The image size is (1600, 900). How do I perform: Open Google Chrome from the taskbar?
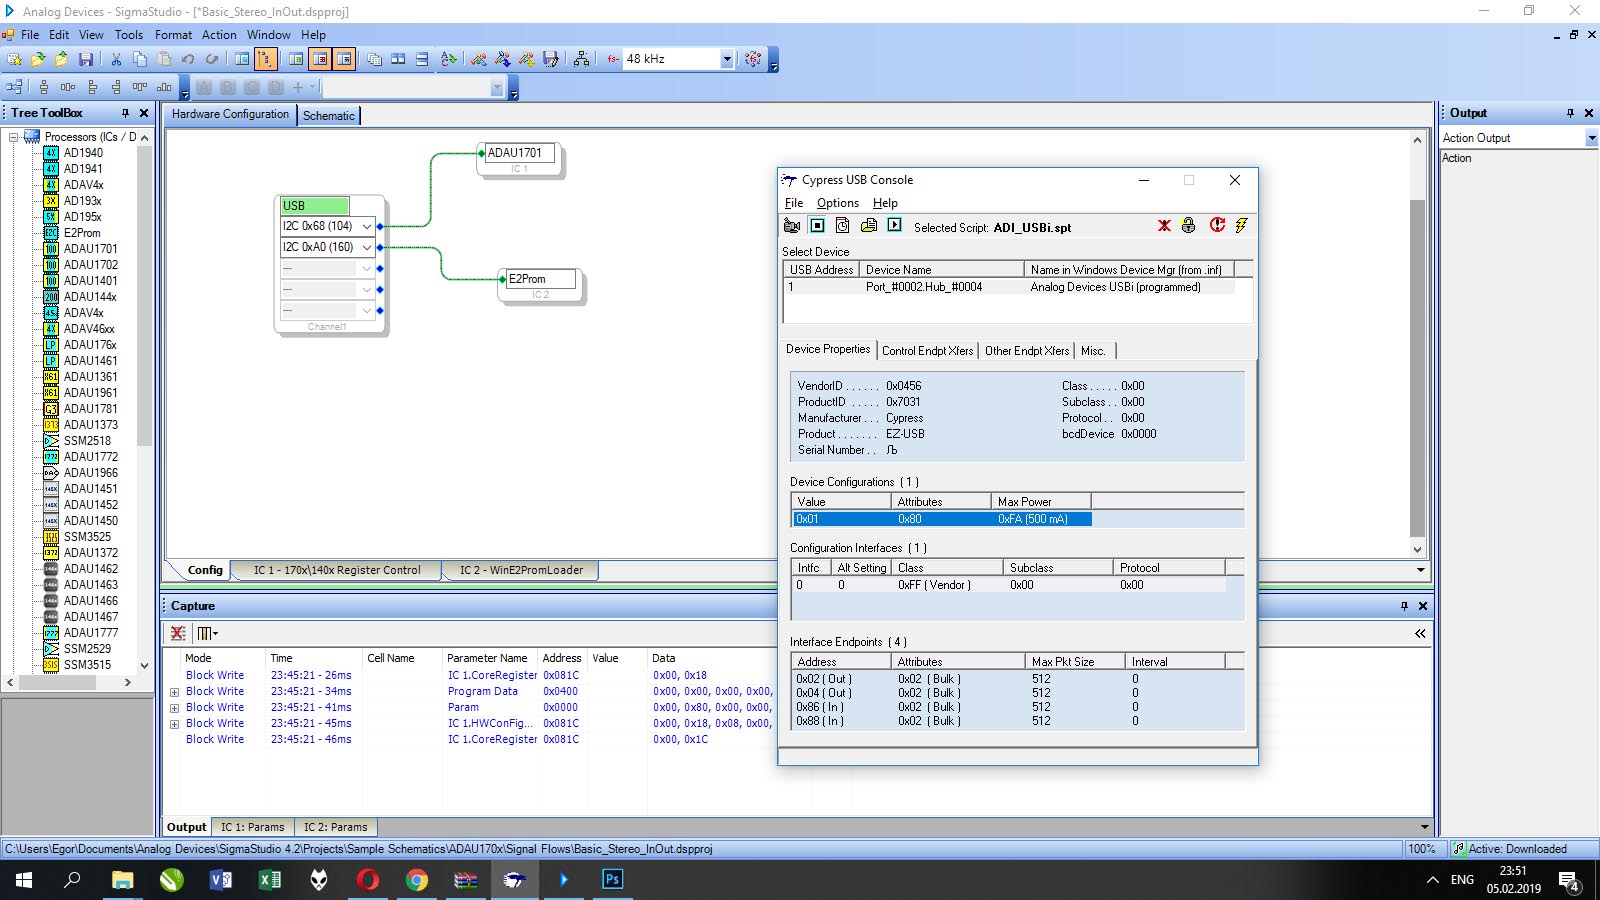point(417,879)
